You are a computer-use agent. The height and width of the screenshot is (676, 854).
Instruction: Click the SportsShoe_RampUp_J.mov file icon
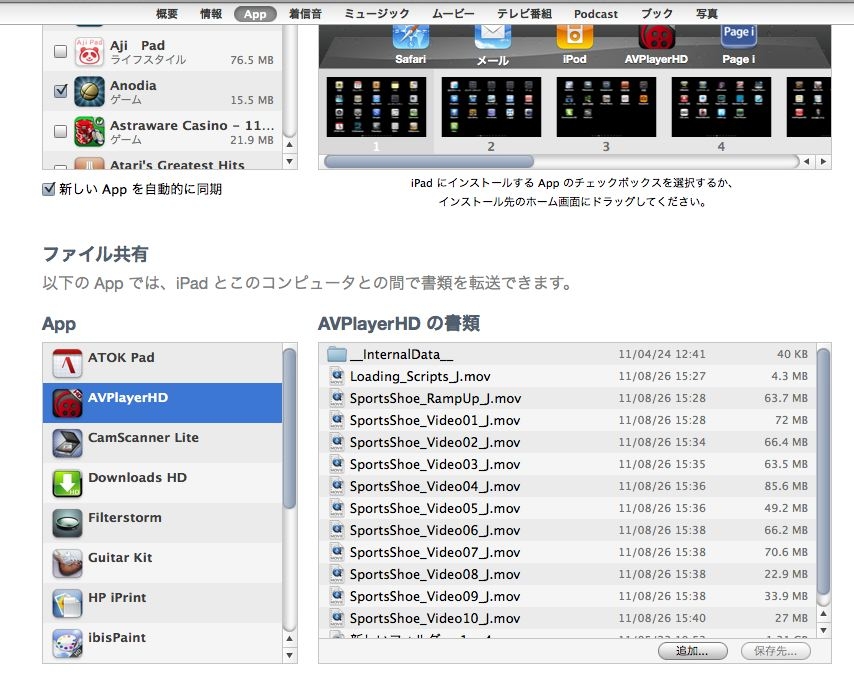point(337,398)
